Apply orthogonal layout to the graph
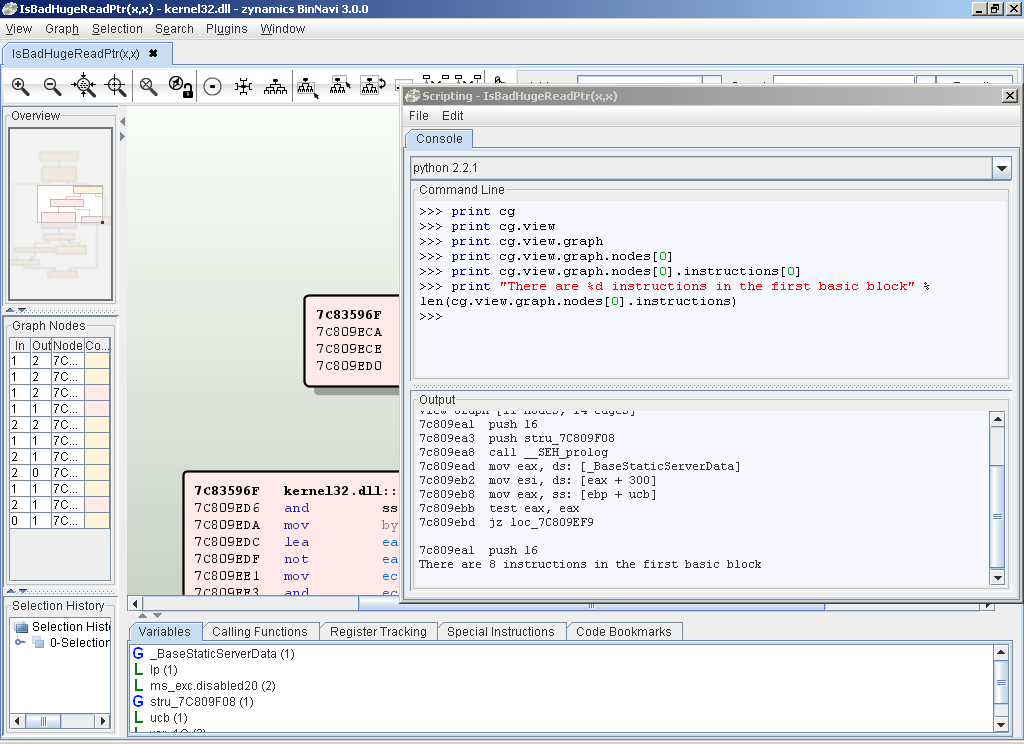Viewport: 1024px width, 744px height. click(x=244, y=86)
